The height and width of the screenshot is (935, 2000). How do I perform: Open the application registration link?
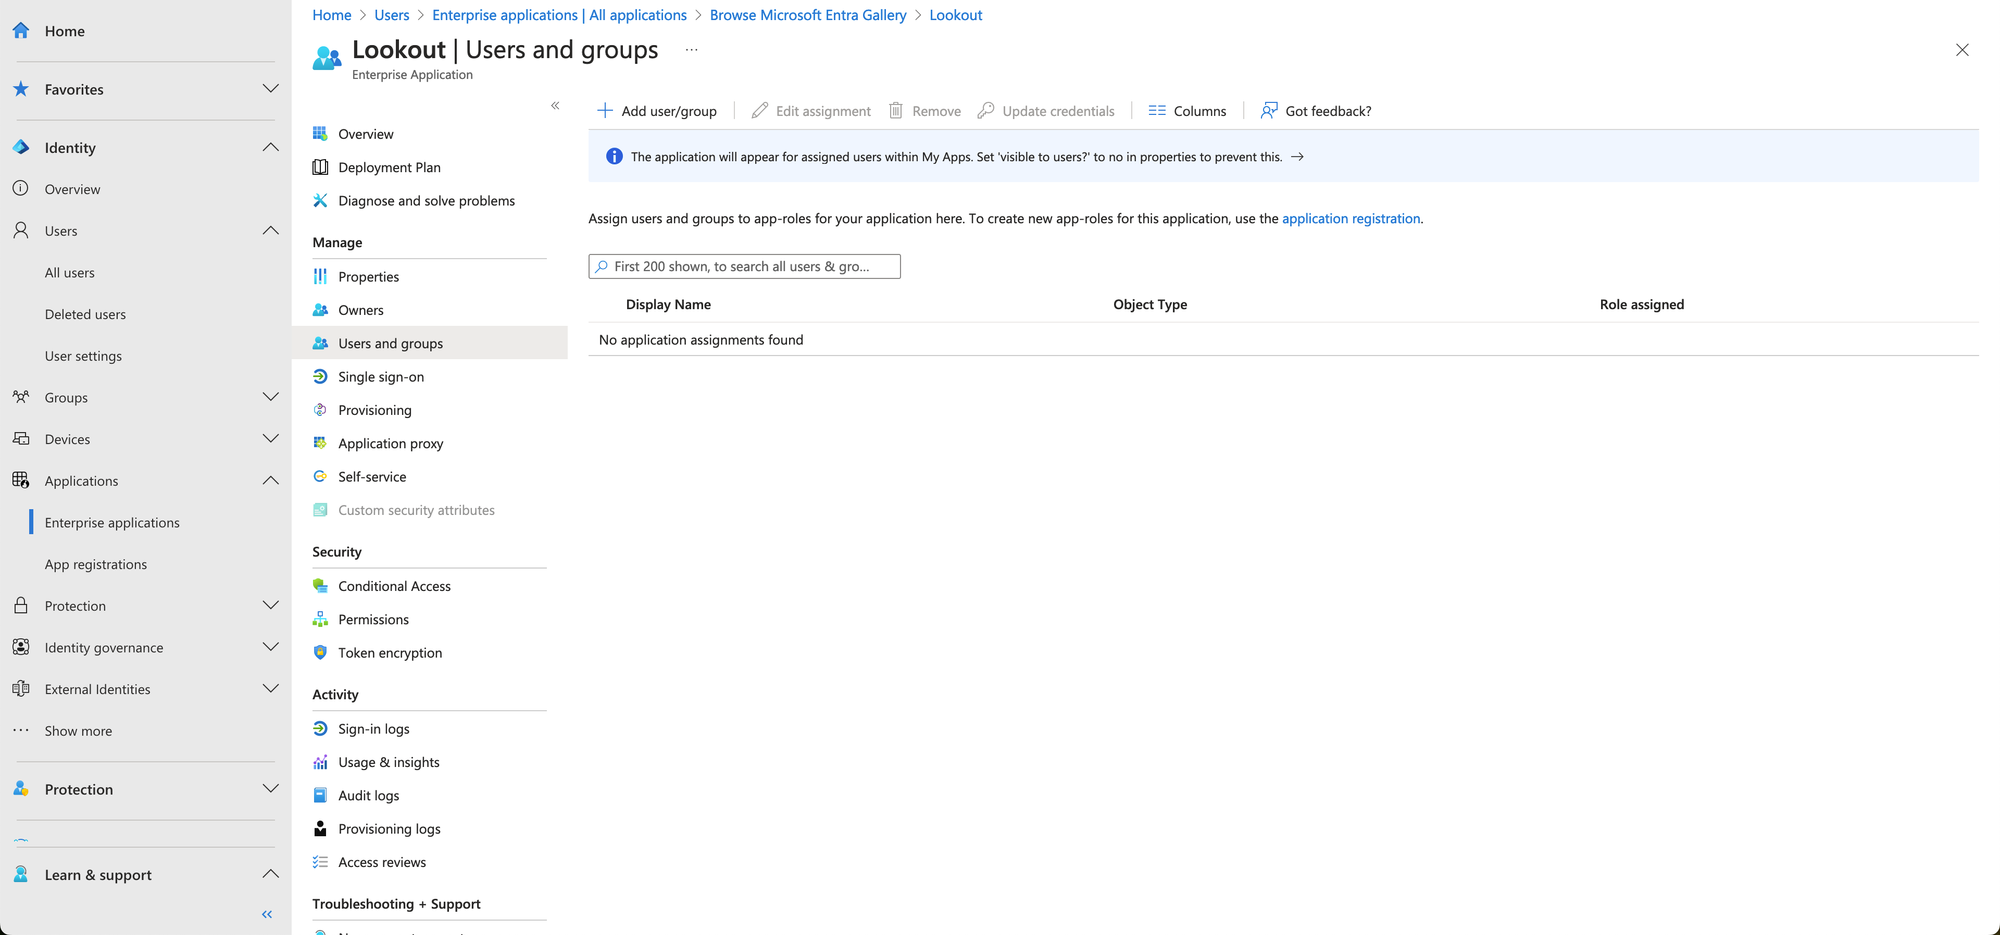click(1350, 219)
